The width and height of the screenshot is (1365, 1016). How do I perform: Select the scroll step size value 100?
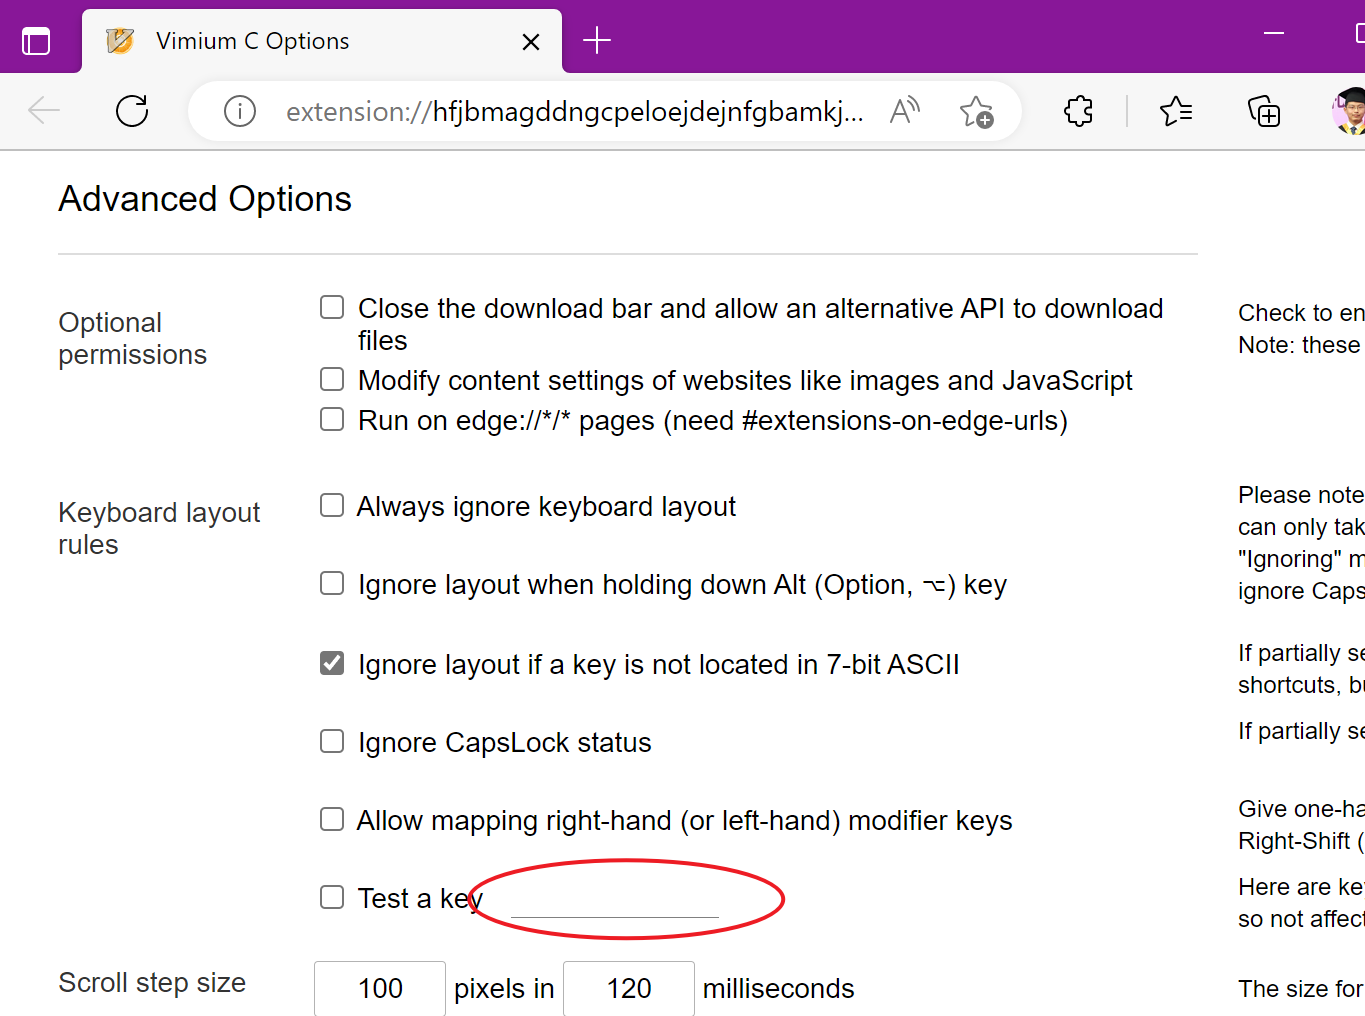(x=379, y=988)
